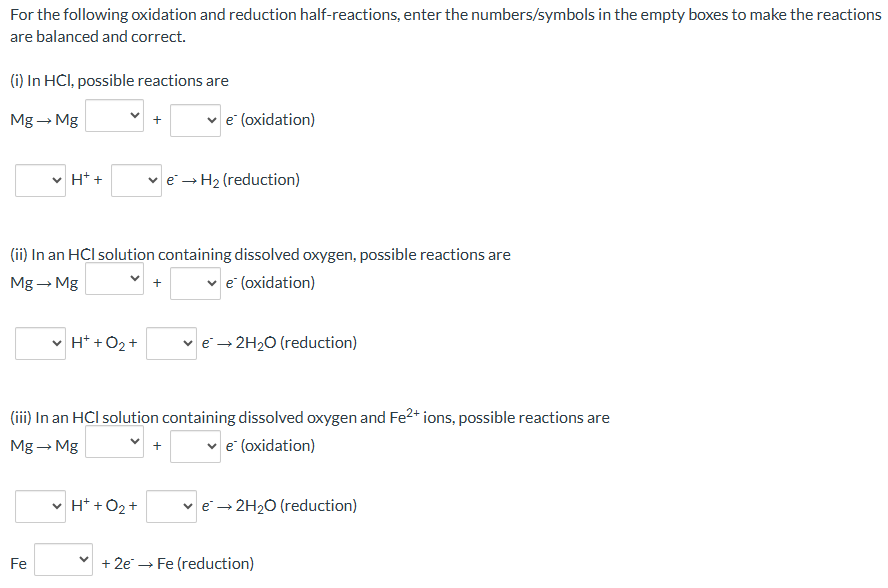
Task: Open the H+ coefficient dropdown in part (ii) reduction
Action: (40, 342)
